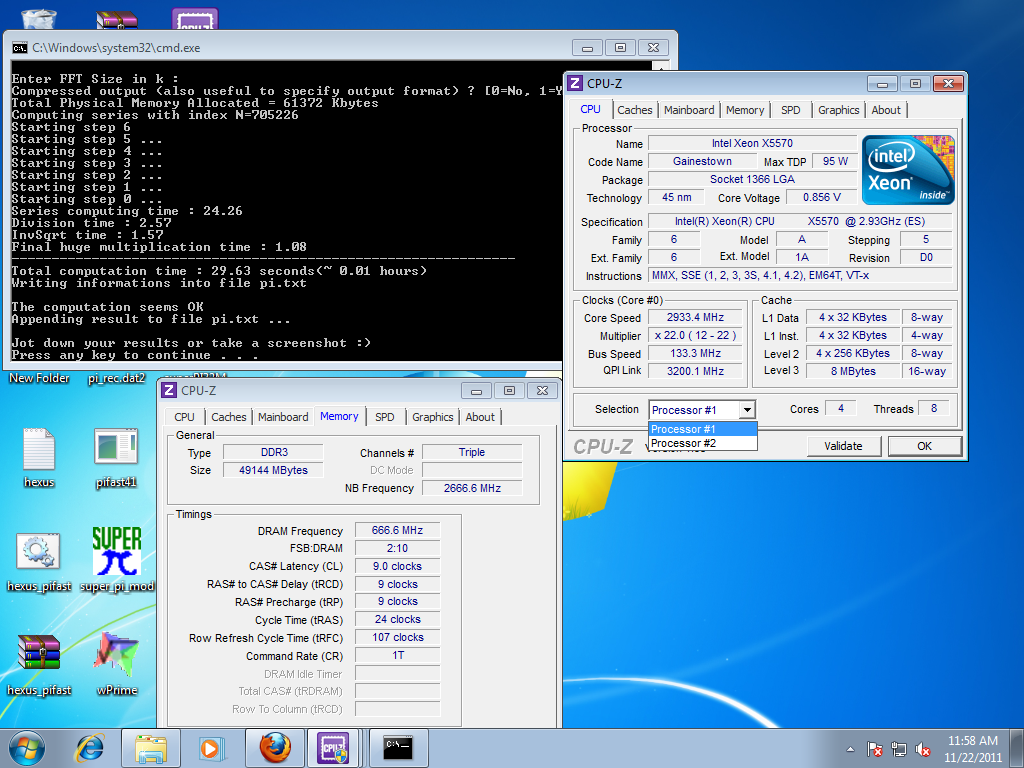Switch to CPU tab in processor window

[590, 109]
